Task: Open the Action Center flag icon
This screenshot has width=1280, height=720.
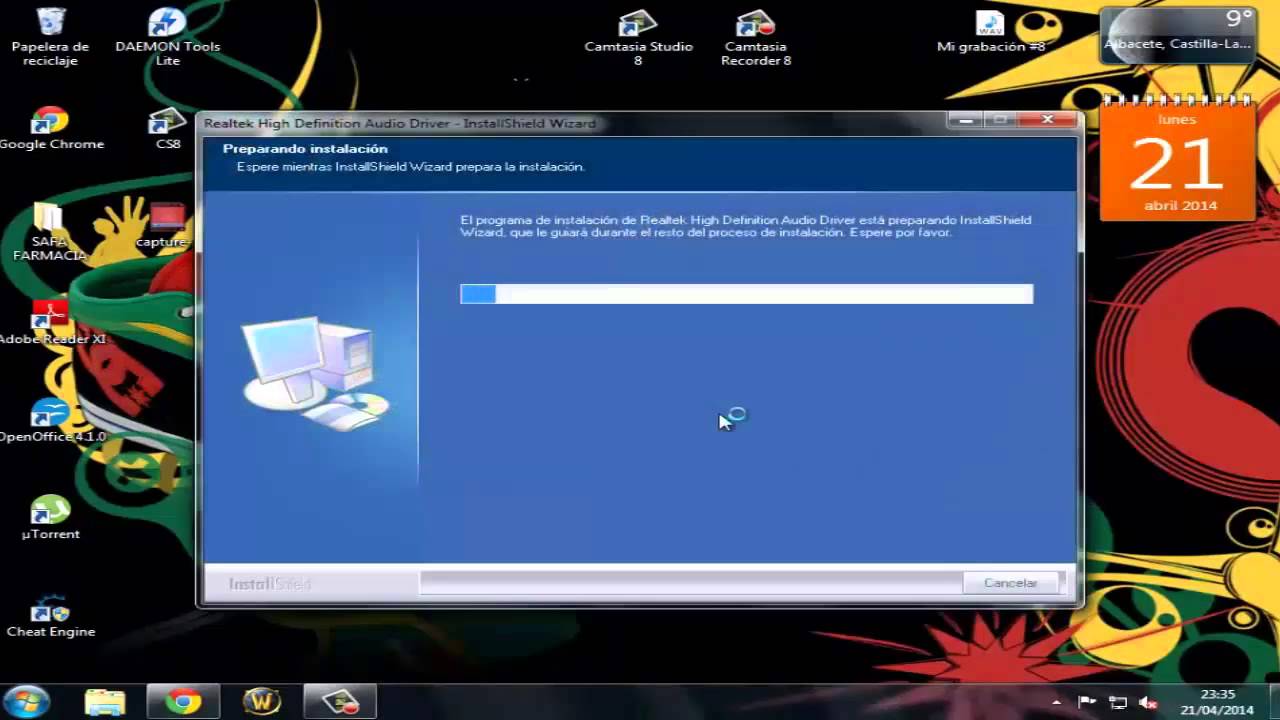Action: 1087,702
